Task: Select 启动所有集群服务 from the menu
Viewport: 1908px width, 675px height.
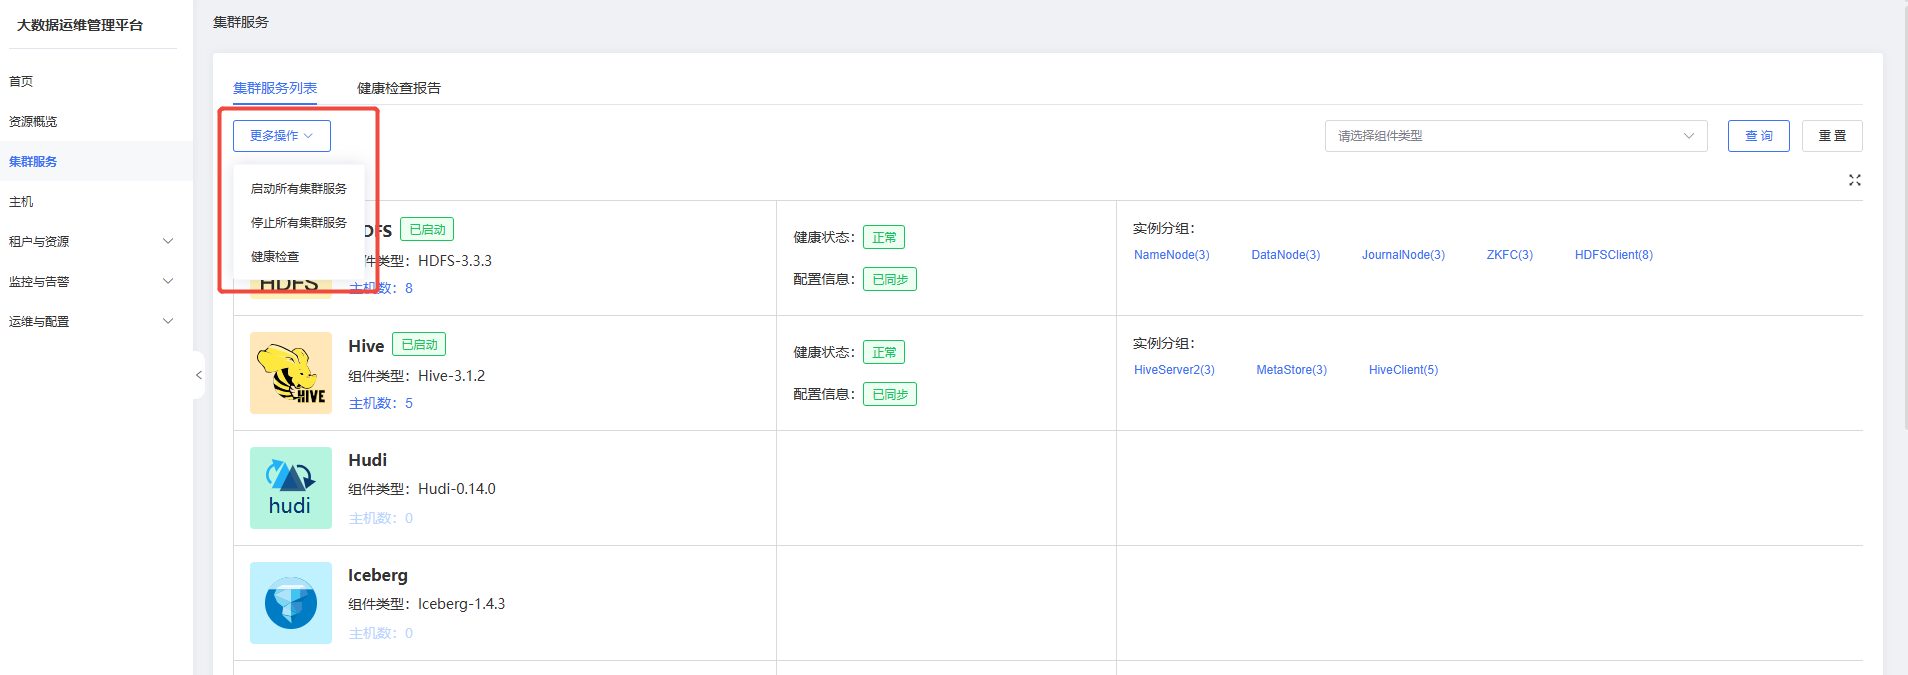Action: pyautogui.click(x=298, y=189)
